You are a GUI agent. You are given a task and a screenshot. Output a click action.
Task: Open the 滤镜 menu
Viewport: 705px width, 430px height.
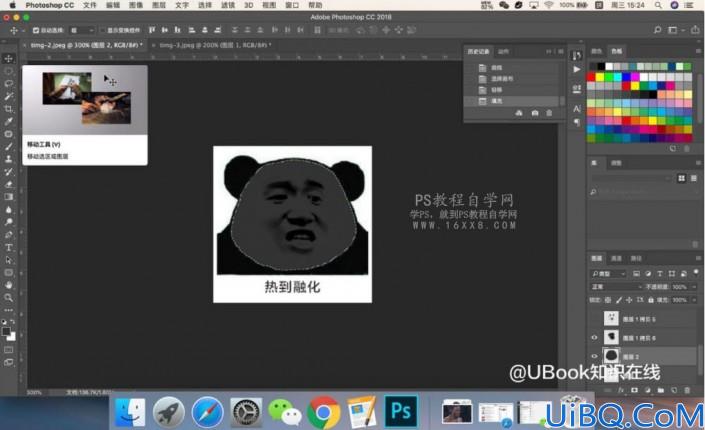click(228, 5)
